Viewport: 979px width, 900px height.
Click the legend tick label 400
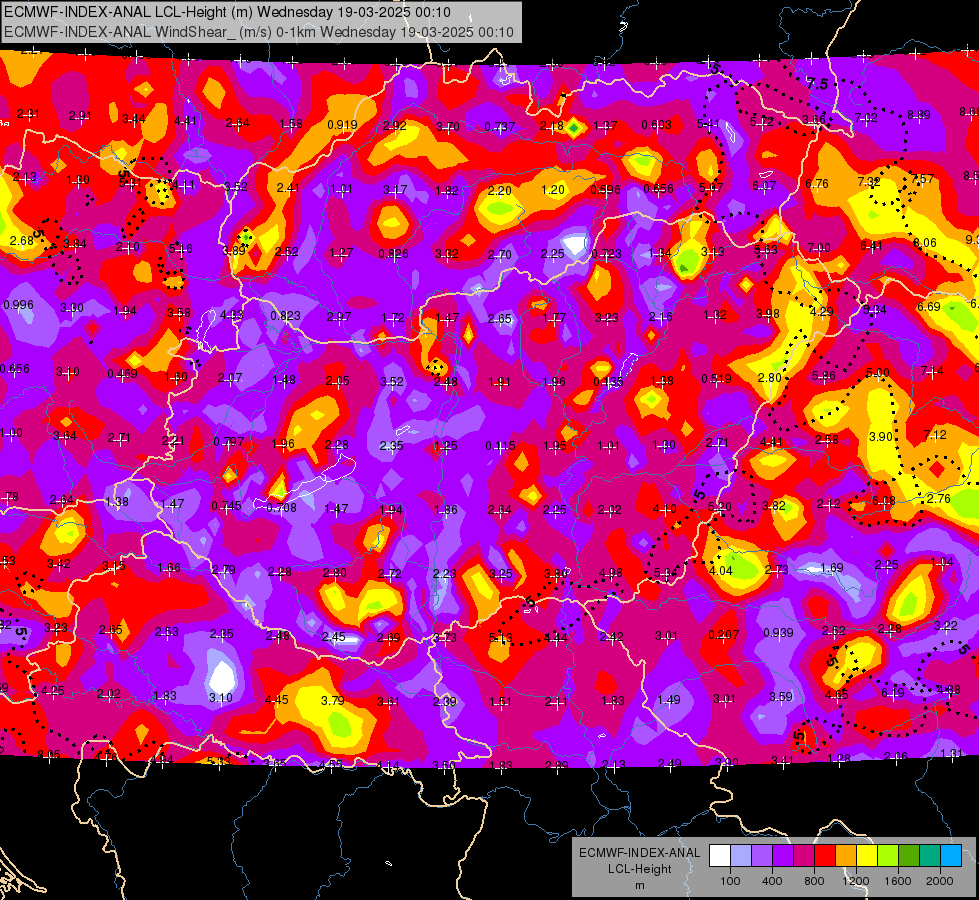(772, 881)
